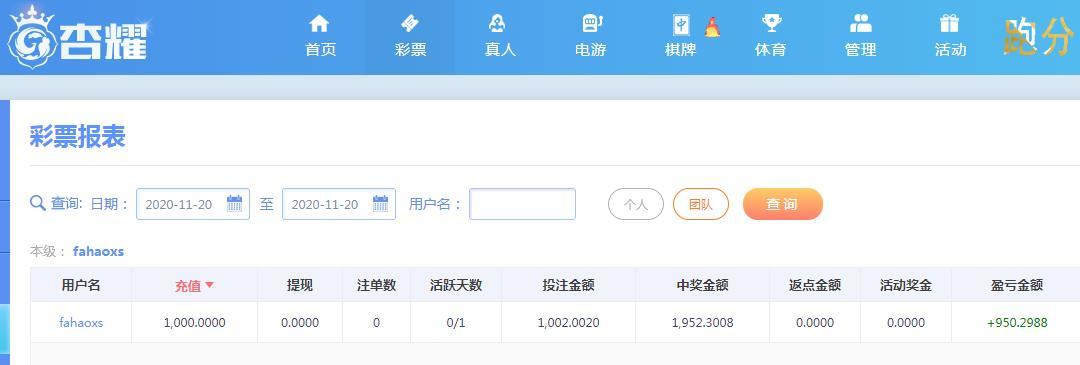Open the end date calendar icon
The width and height of the screenshot is (1080, 365).
click(x=380, y=203)
